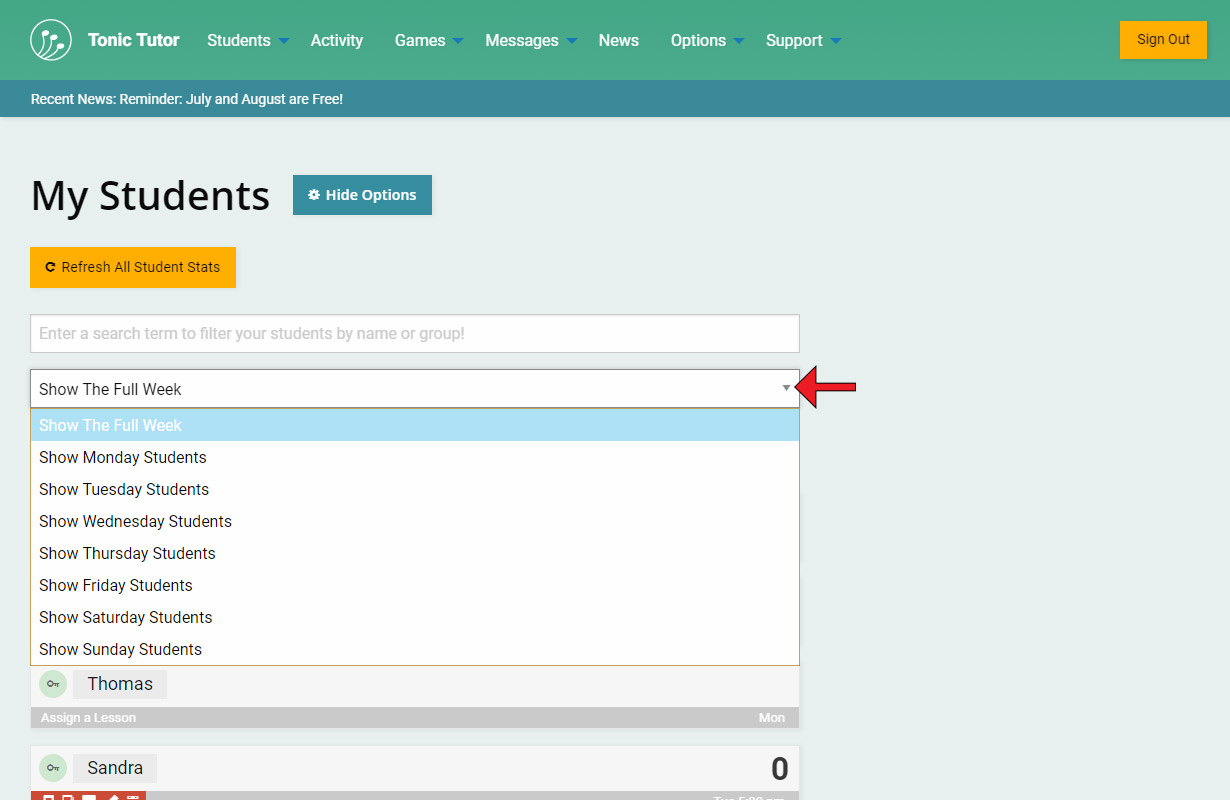The width and height of the screenshot is (1230, 800).
Task: Click the Sign Out button
Action: [x=1163, y=40]
